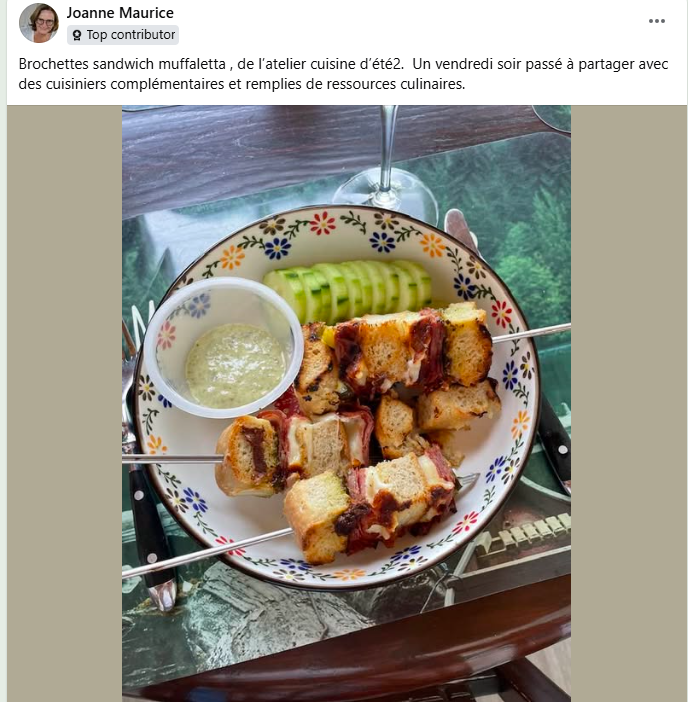Open the muffaletta skewers photo
Viewport: 688px width, 702px height.
pos(346,403)
